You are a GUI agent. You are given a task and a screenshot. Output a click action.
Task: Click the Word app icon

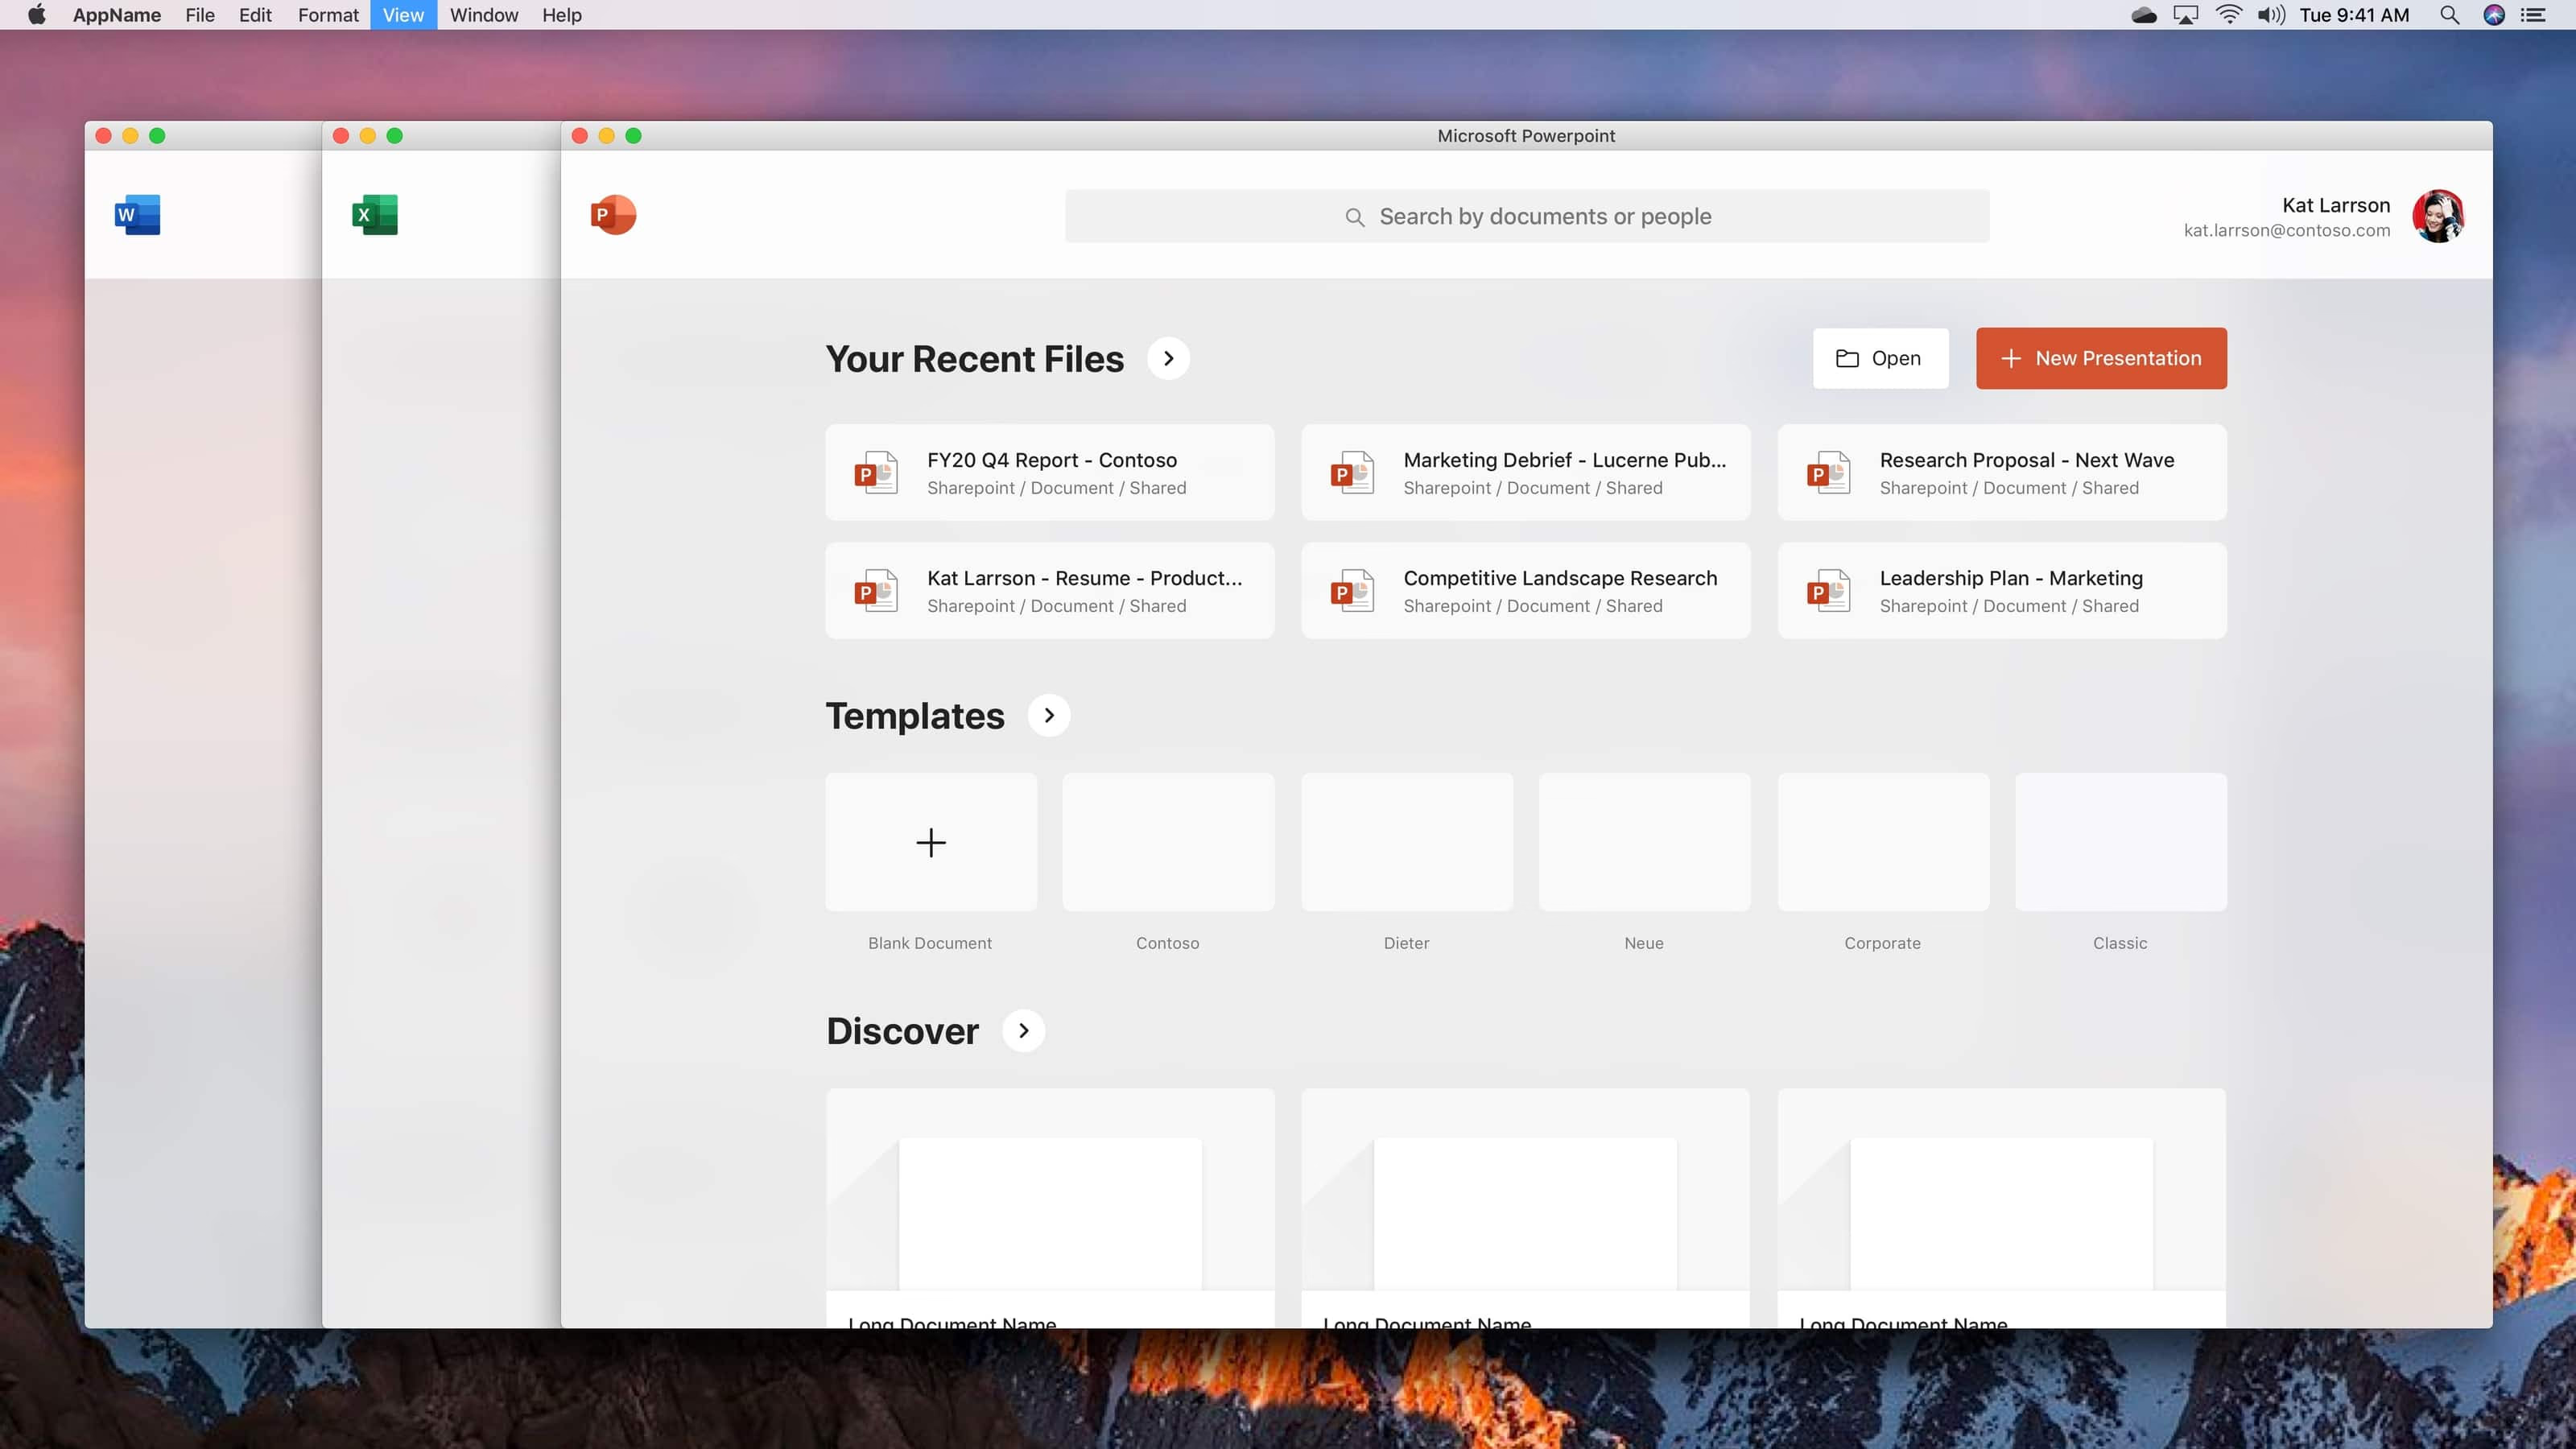click(x=138, y=215)
